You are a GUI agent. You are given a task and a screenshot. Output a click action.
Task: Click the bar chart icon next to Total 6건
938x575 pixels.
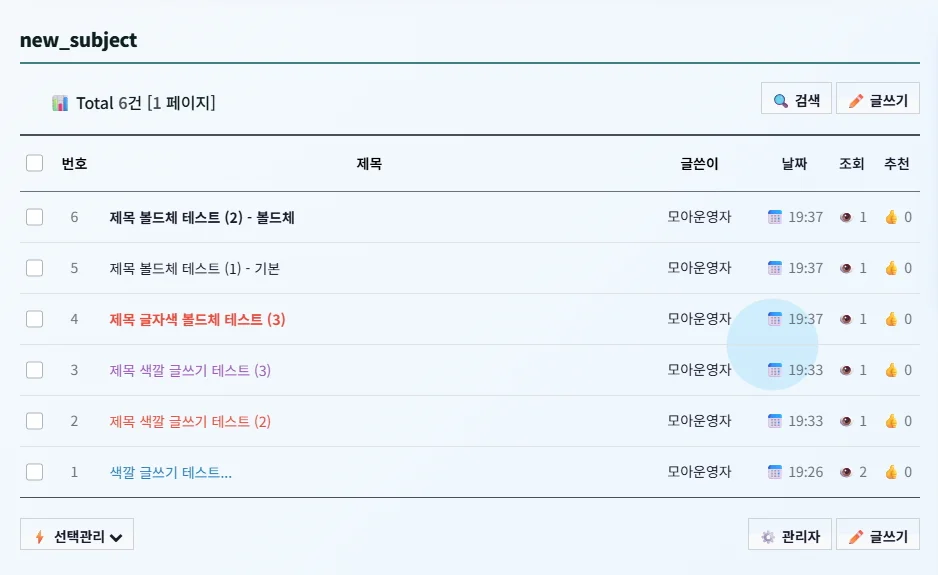60,103
